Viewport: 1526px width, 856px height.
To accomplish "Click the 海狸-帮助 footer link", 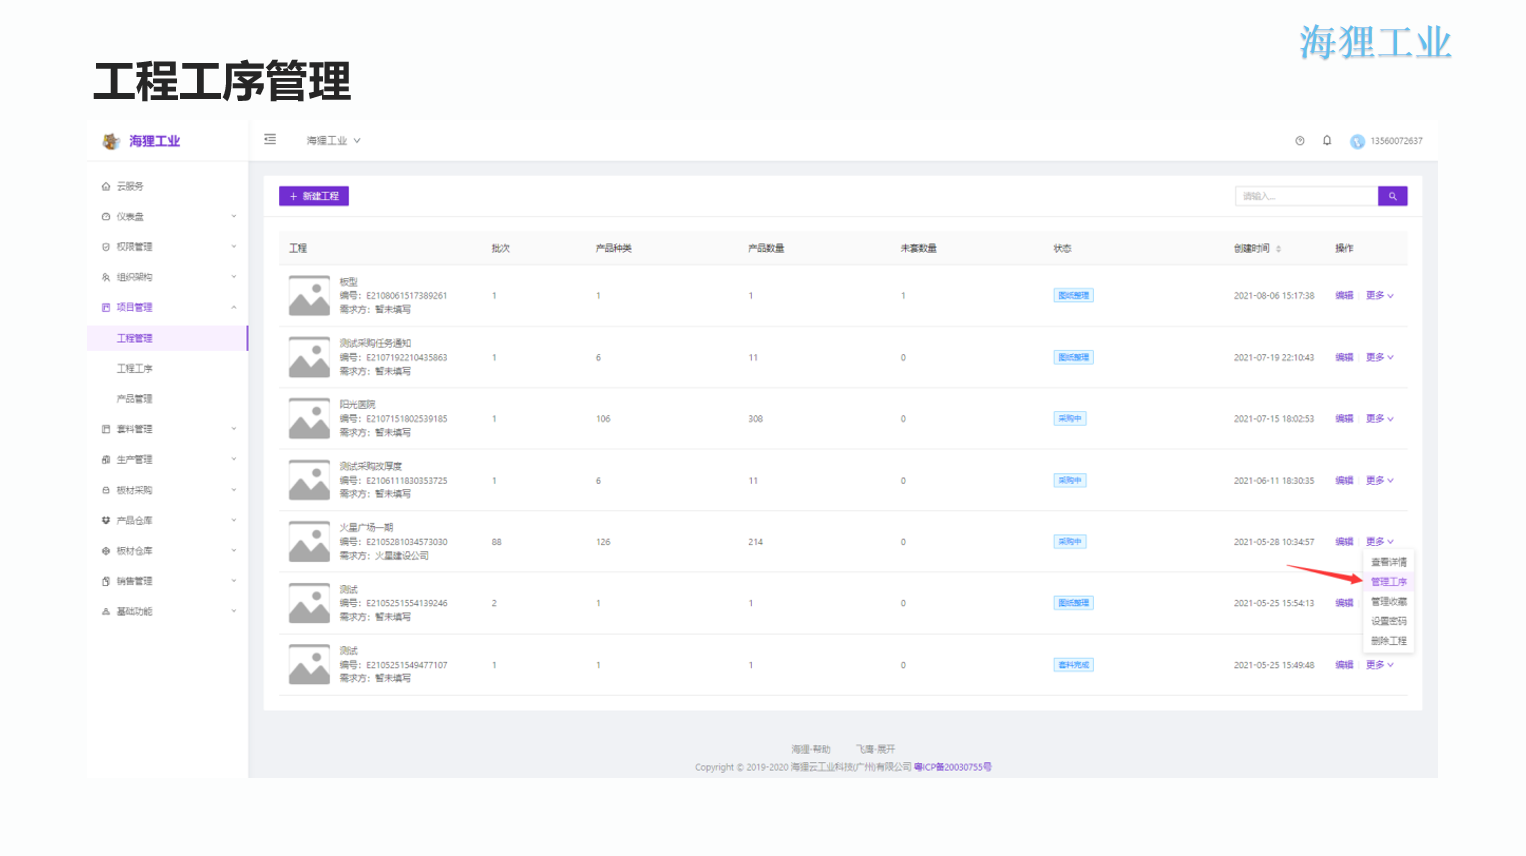I will tap(811, 749).
